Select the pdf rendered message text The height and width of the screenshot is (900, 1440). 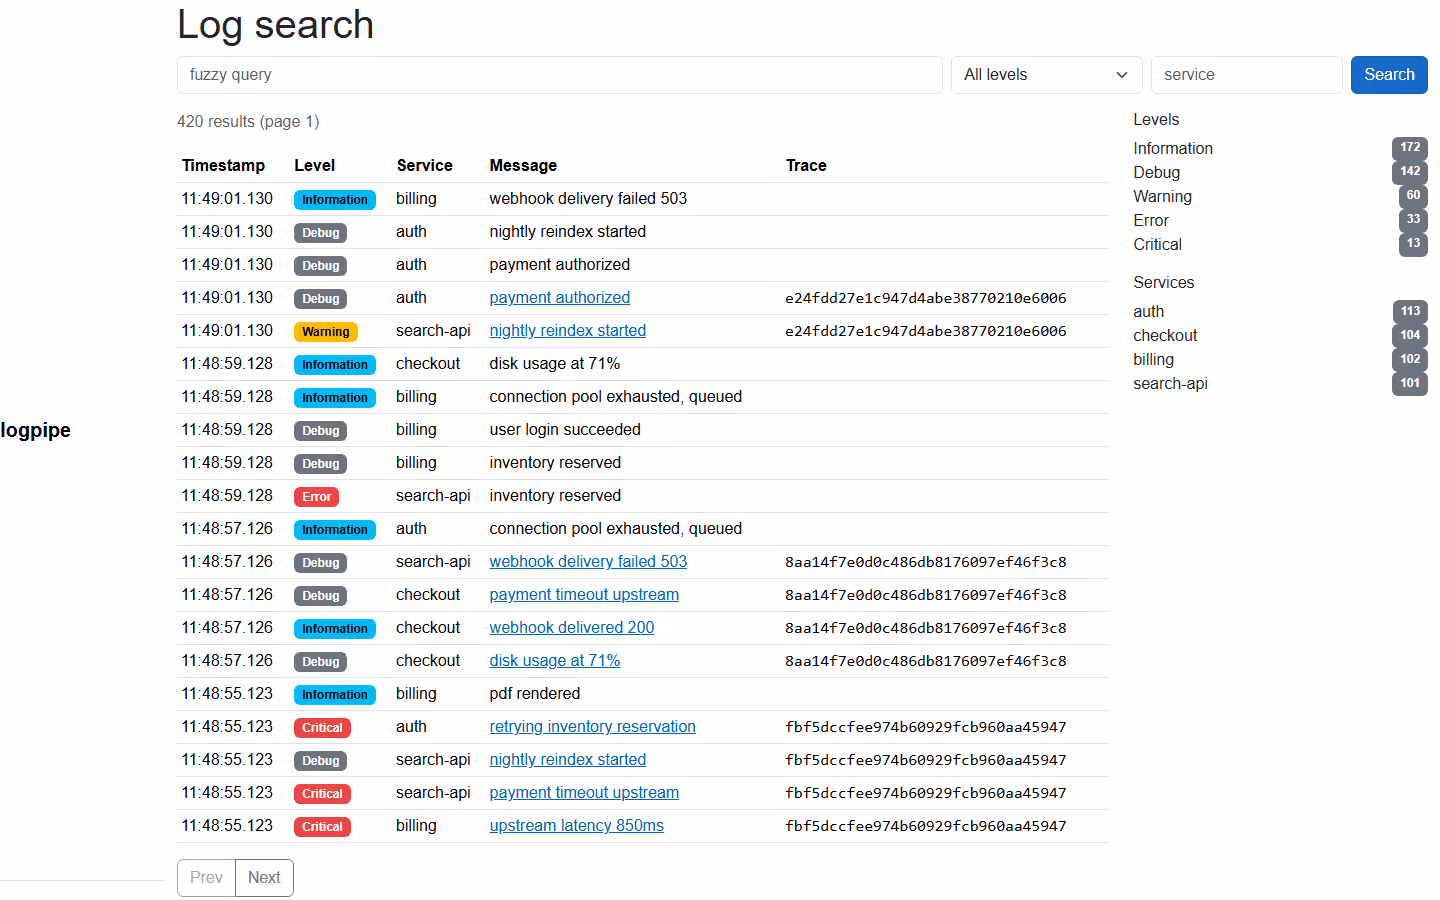534,694
